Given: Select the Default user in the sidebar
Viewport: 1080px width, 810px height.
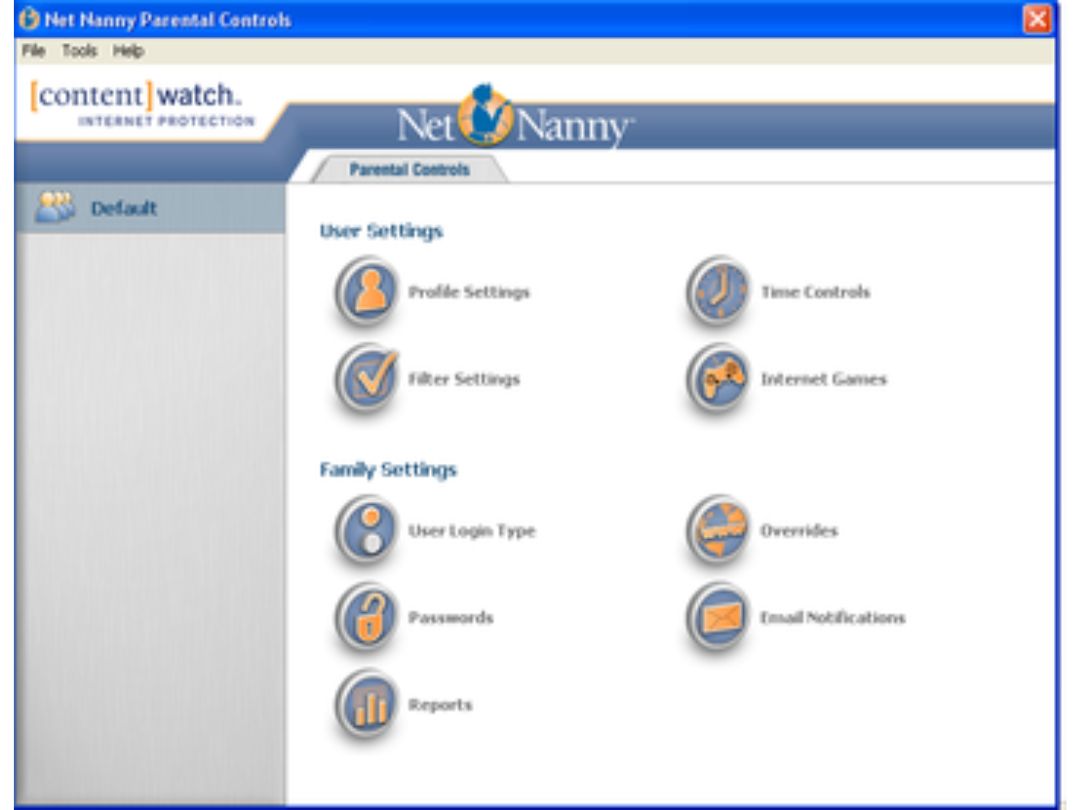Looking at the screenshot, I should point(150,207).
